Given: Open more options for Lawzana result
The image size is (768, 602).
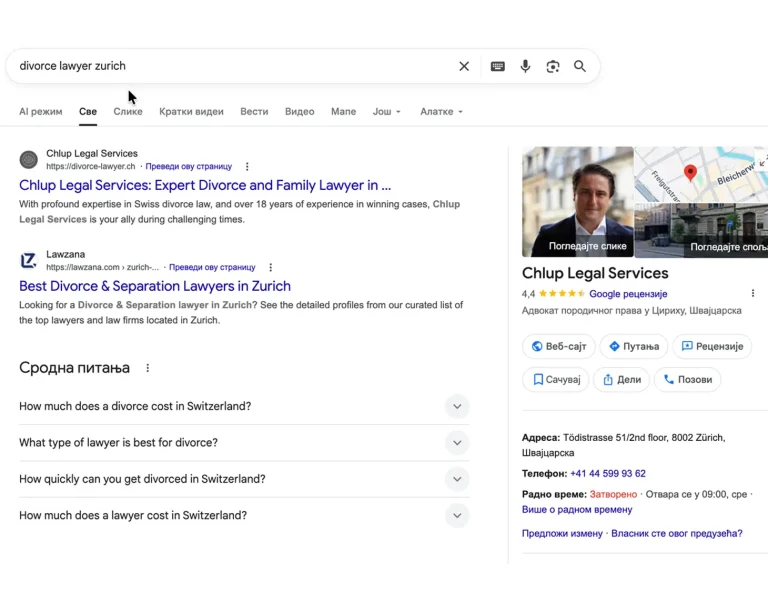Looking at the screenshot, I should (270, 267).
